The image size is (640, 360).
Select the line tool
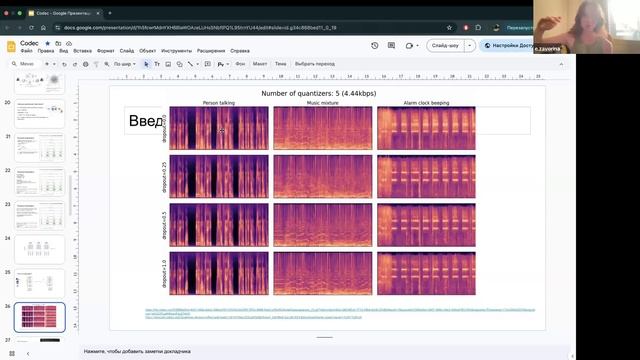click(190, 64)
